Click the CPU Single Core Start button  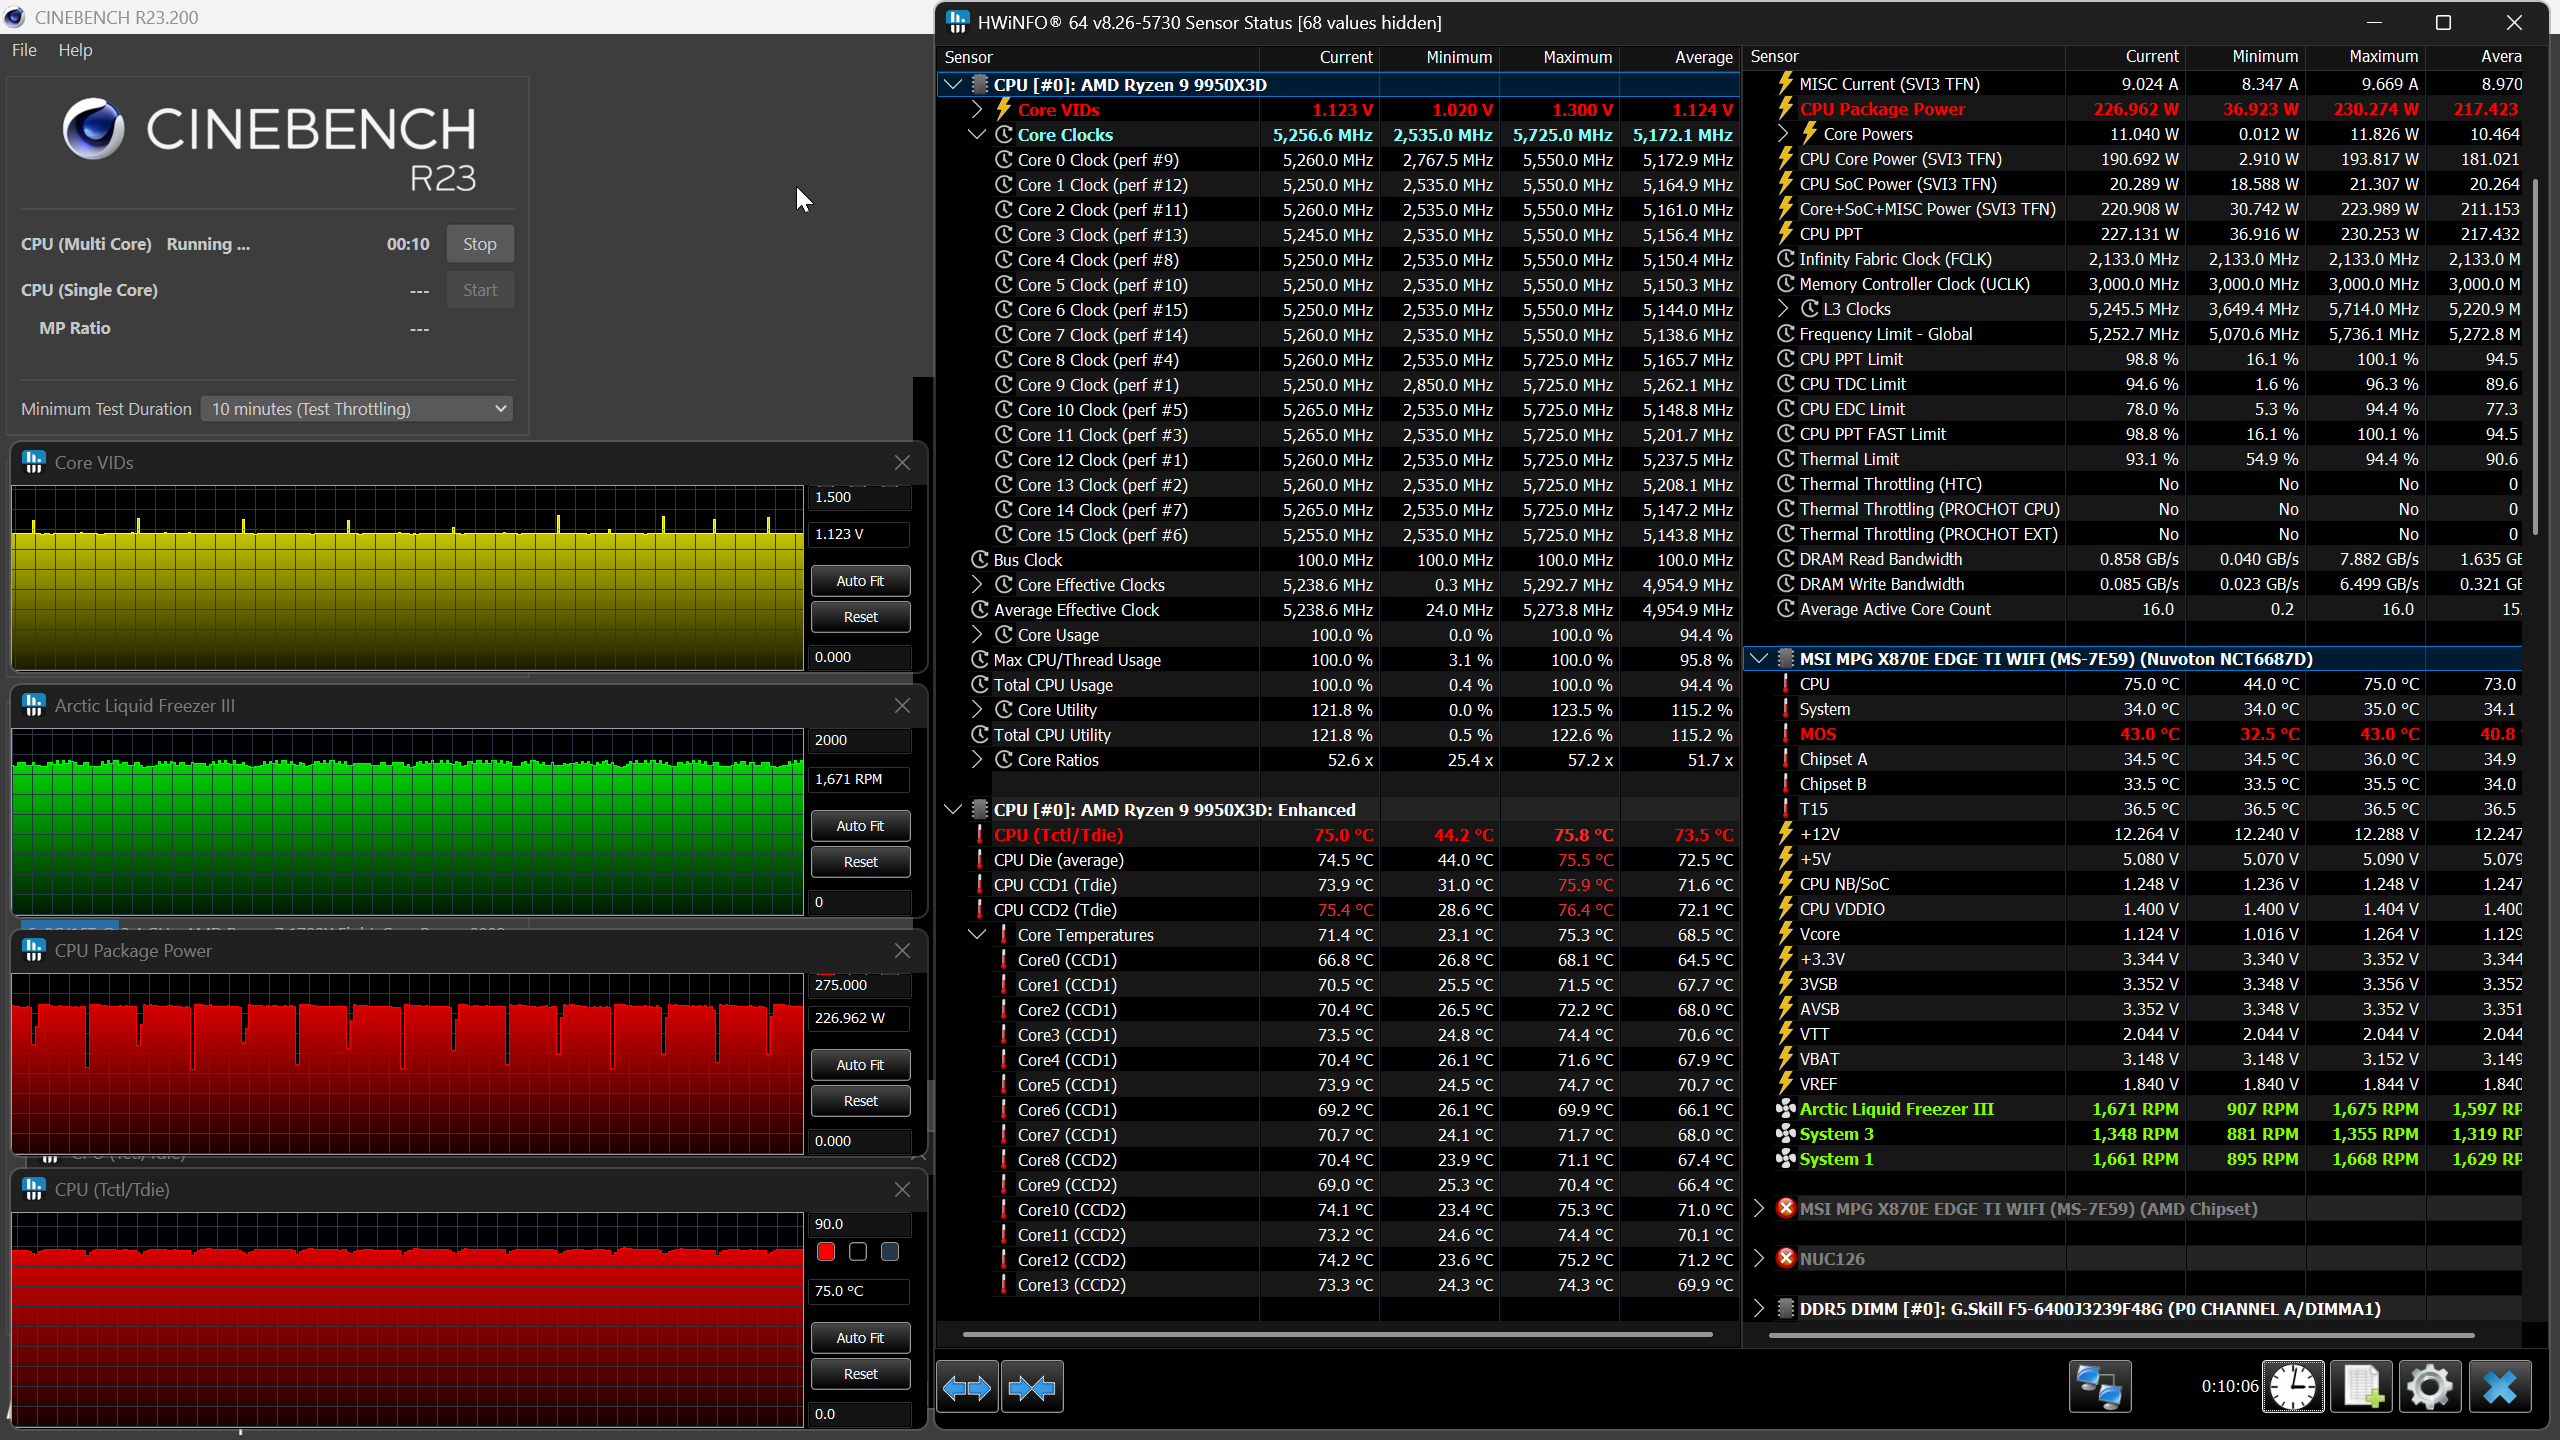pyautogui.click(x=479, y=290)
